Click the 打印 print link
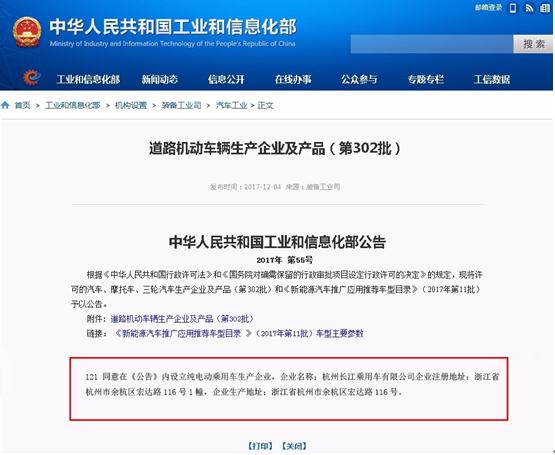This screenshot has height=455, width=555. (x=260, y=446)
